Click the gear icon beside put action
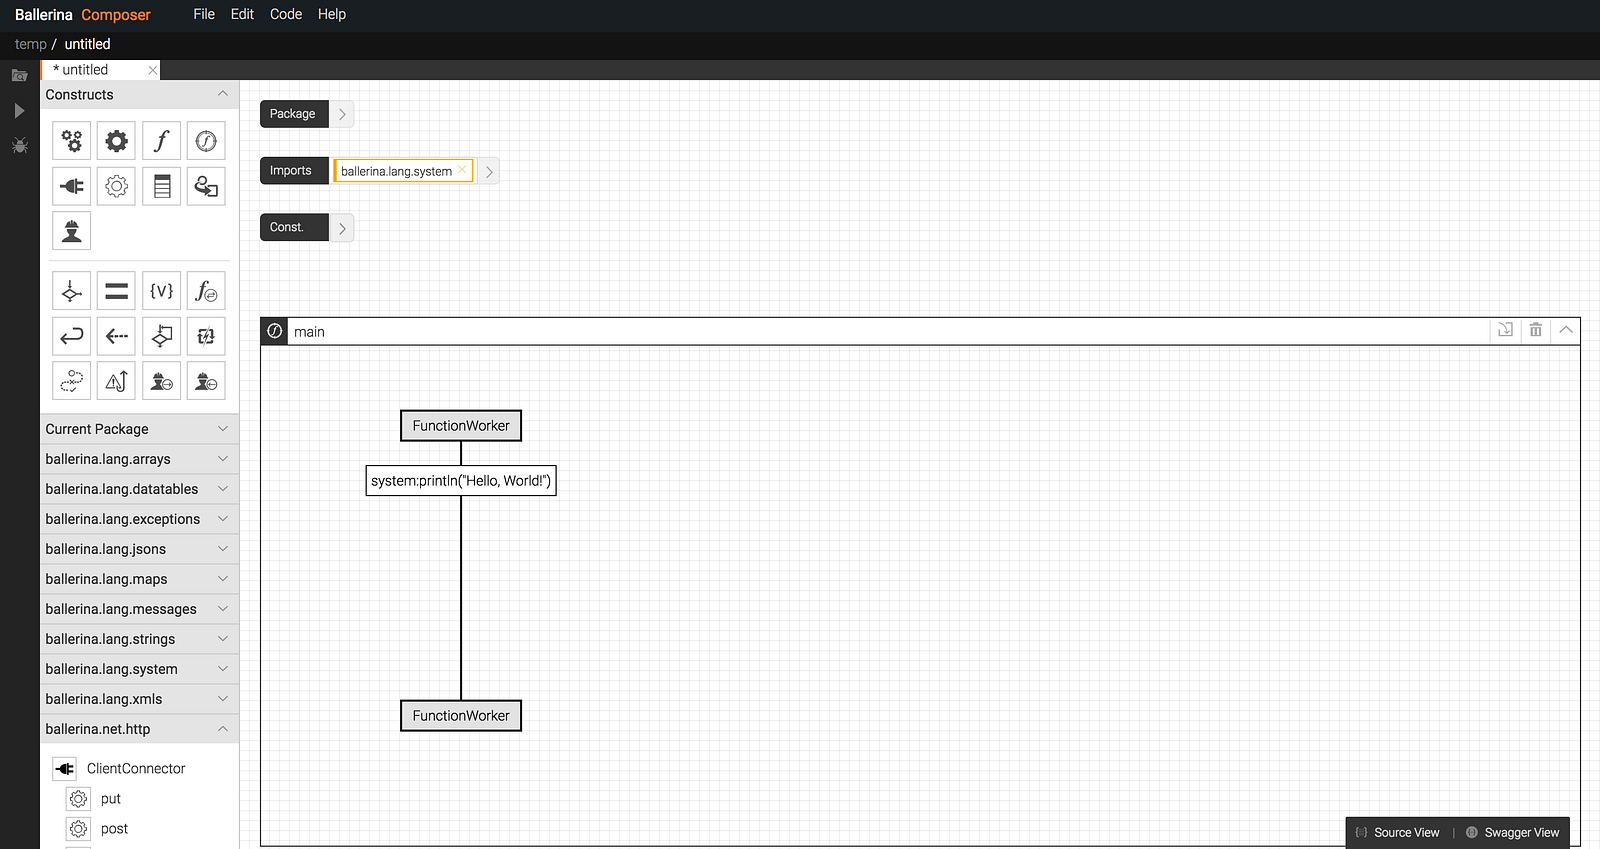1600x849 pixels. click(x=79, y=799)
